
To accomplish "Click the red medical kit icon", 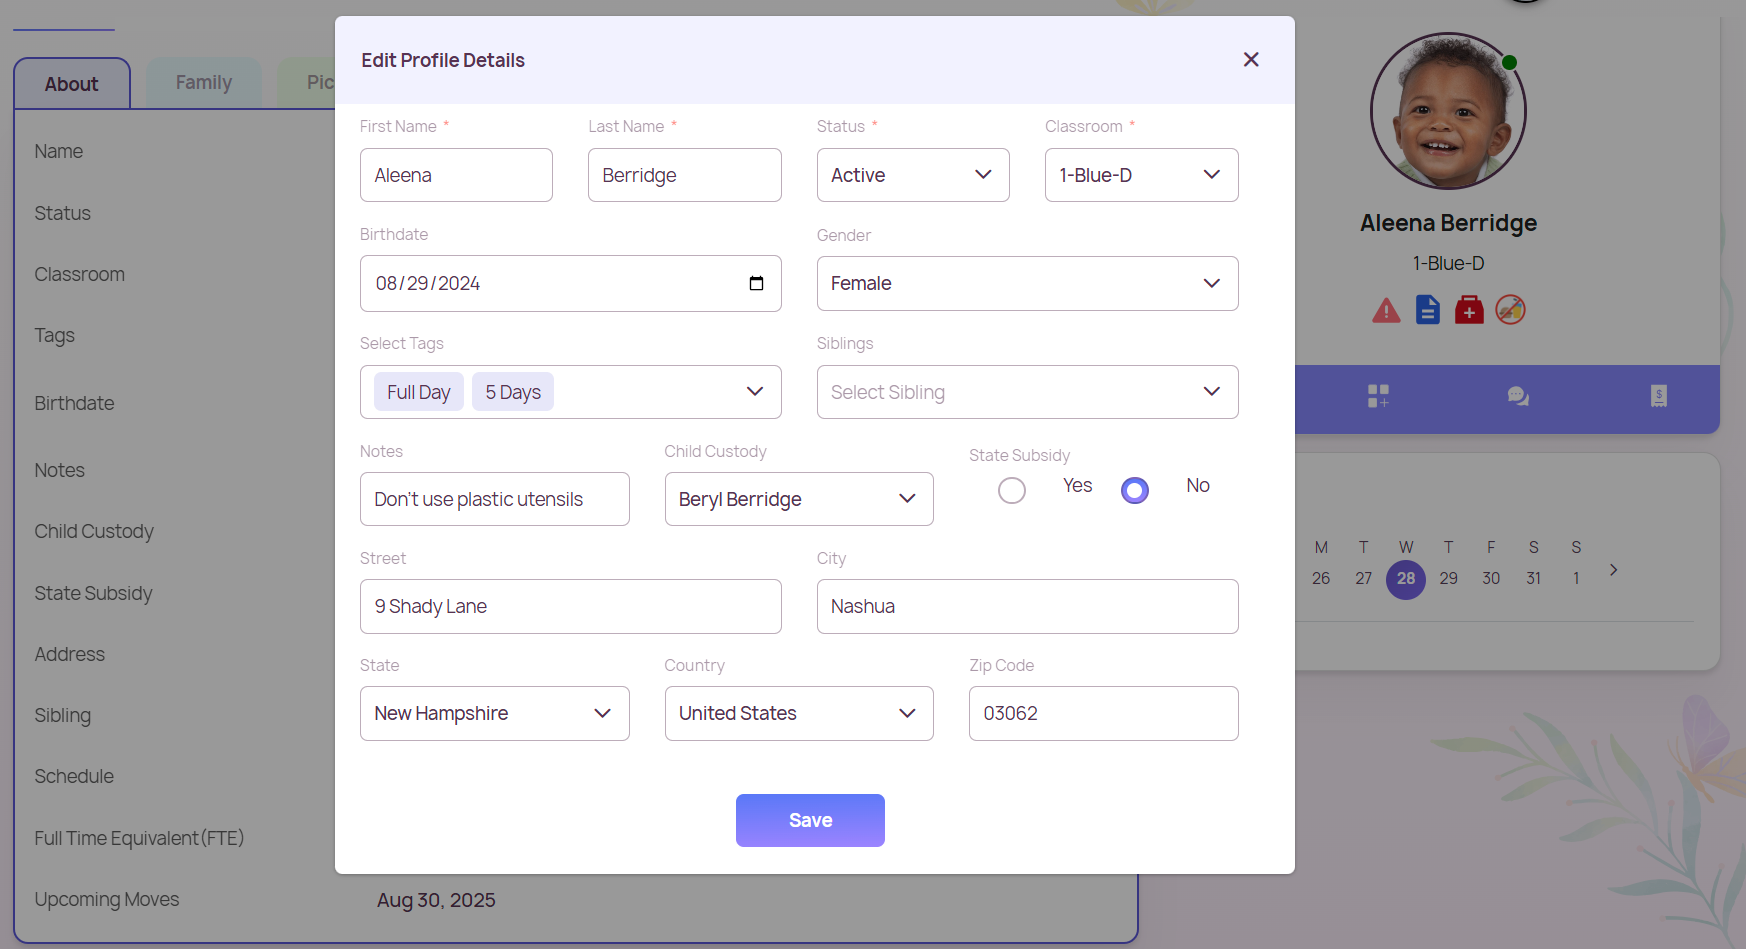I will [1469, 310].
